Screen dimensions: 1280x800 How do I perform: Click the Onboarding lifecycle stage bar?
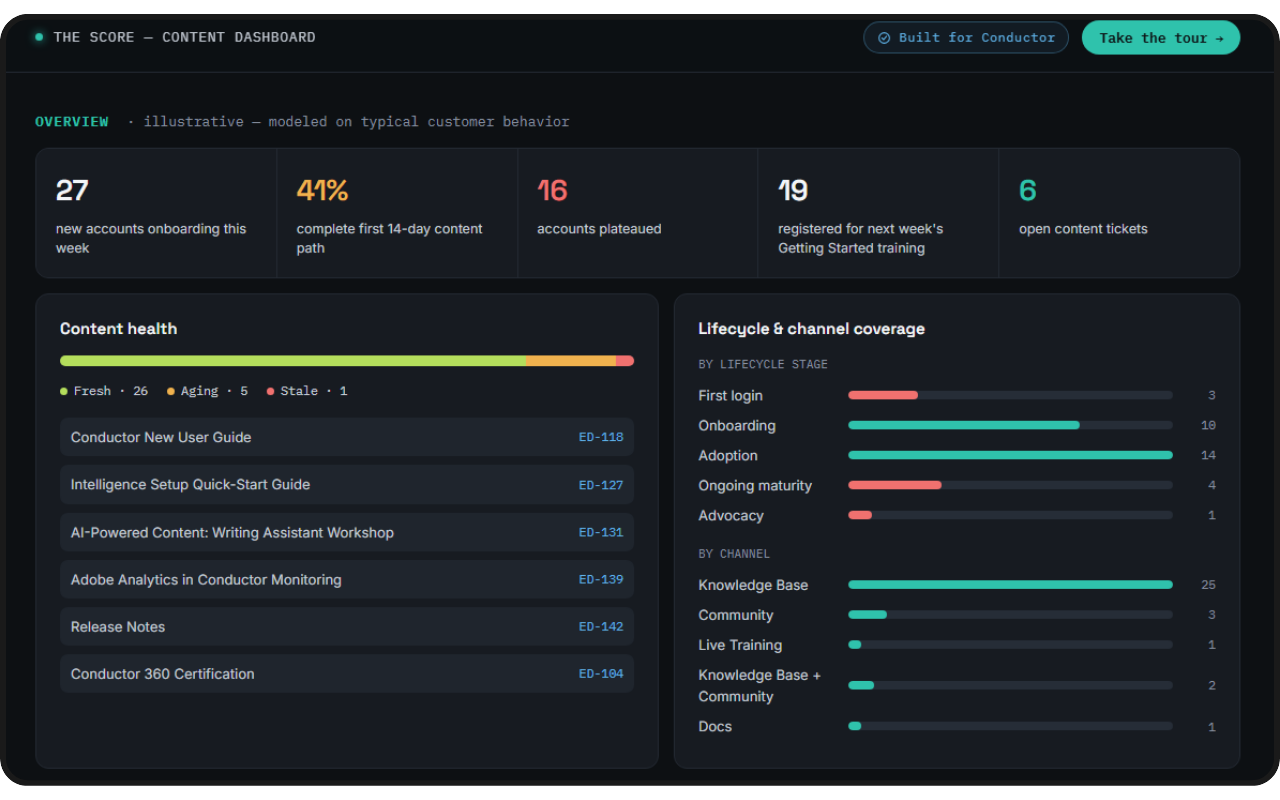(x=1010, y=425)
